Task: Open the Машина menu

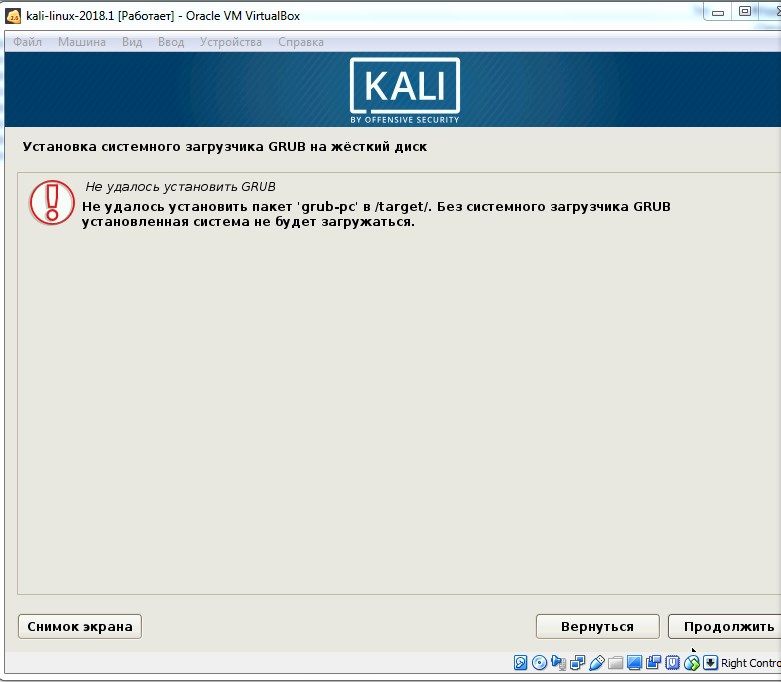Action: pos(81,42)
